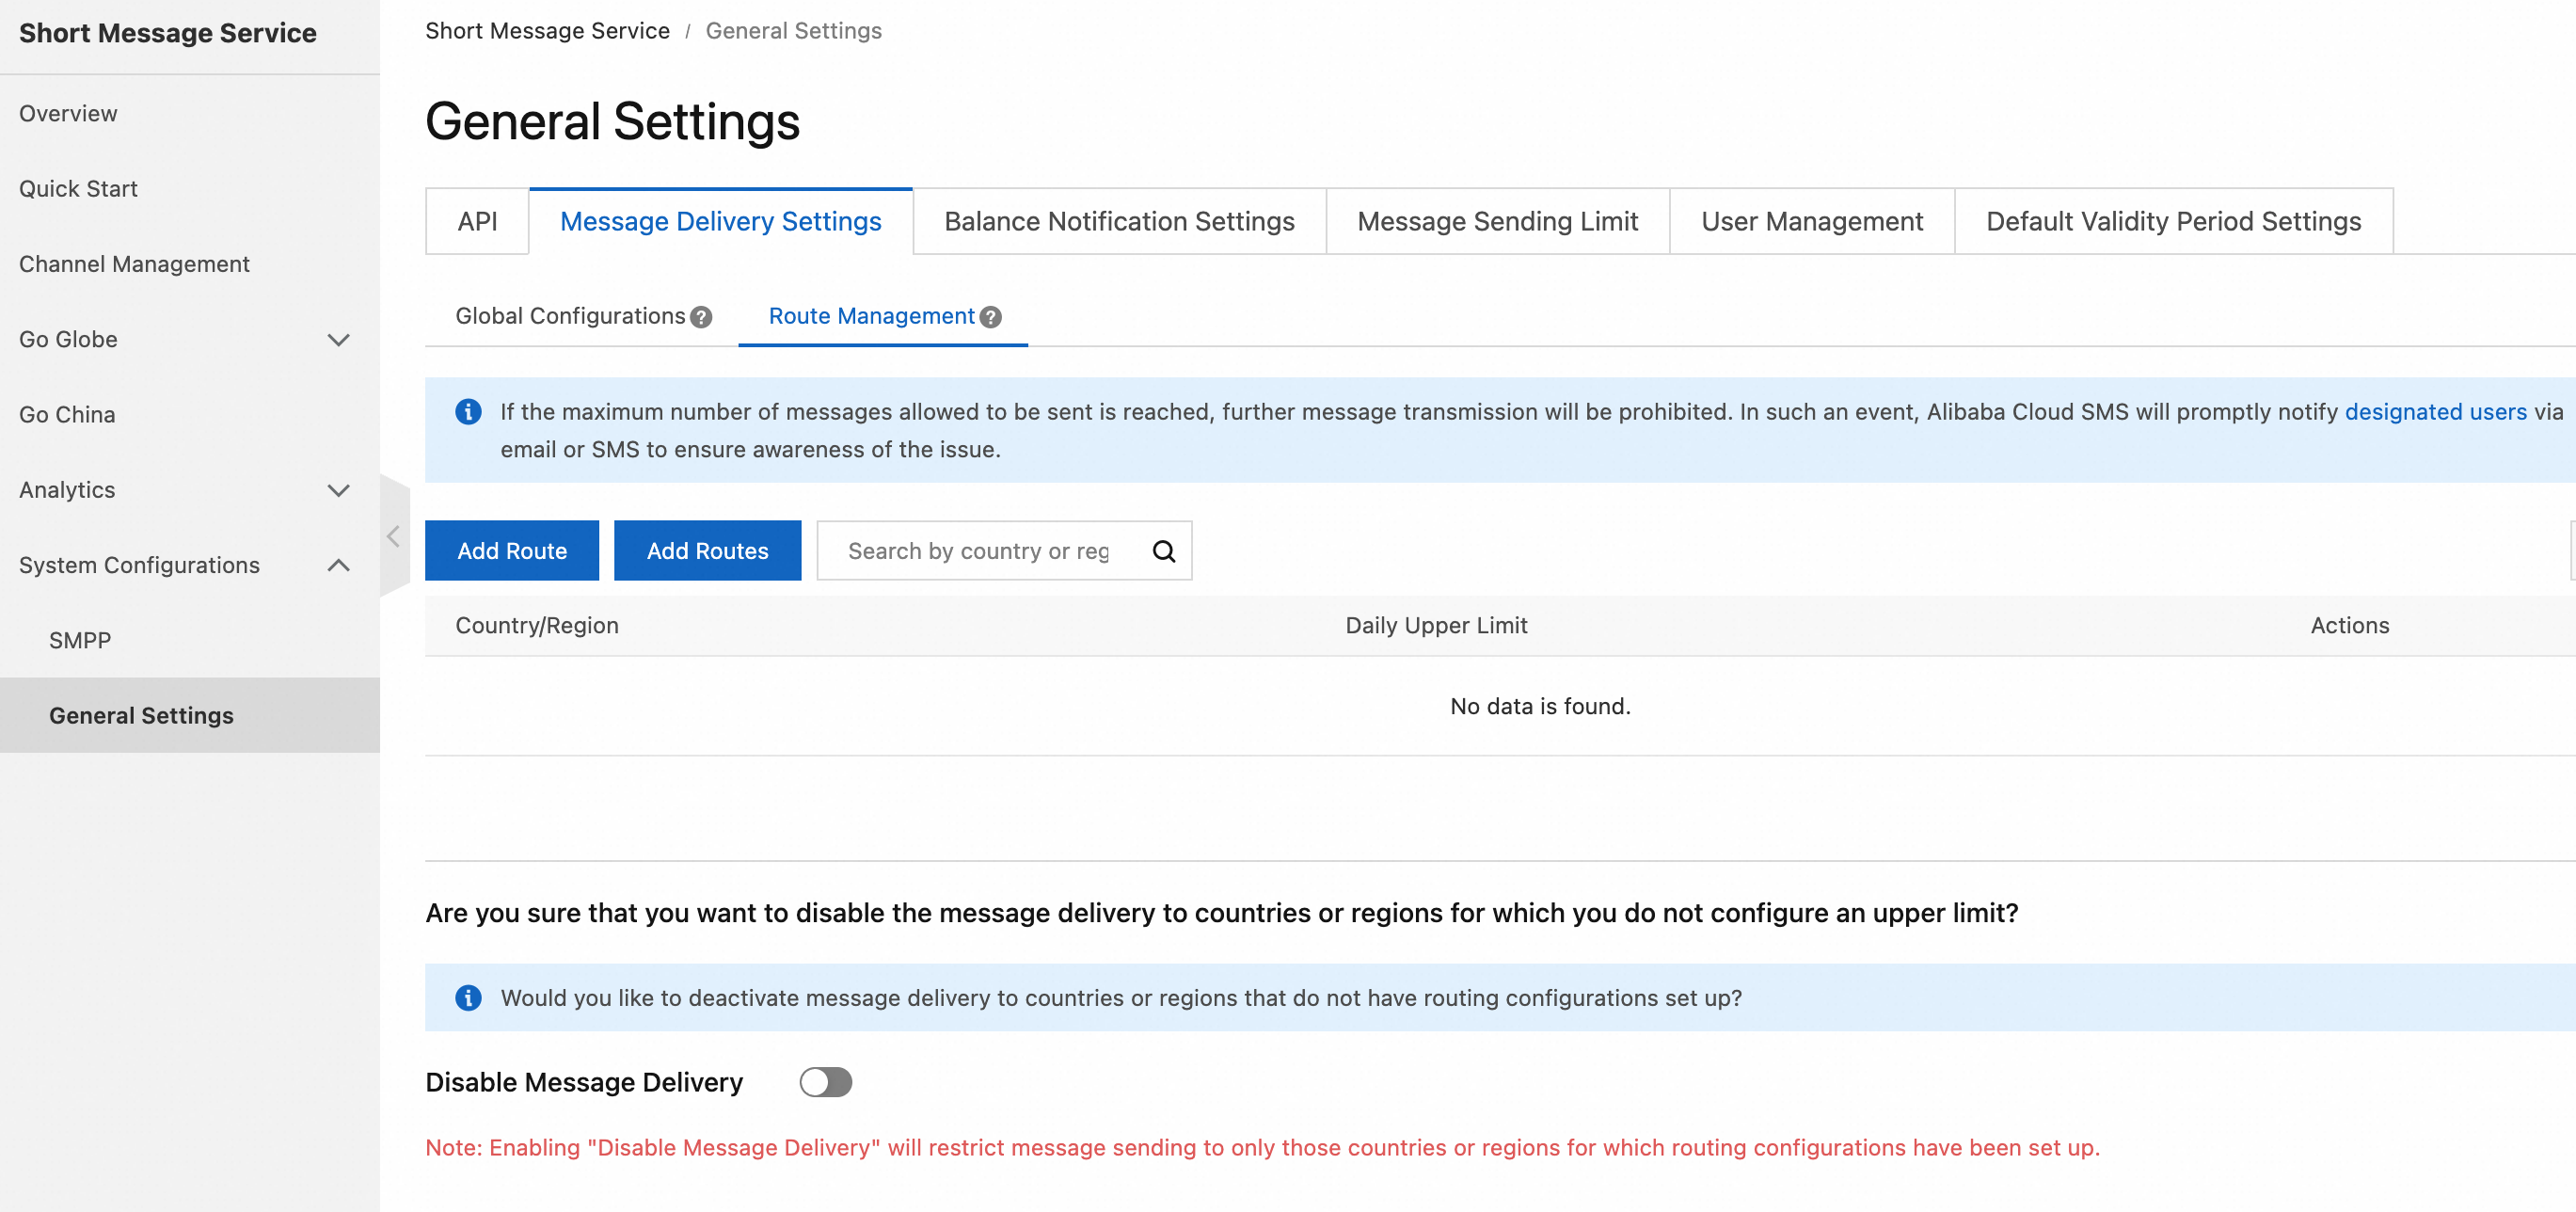Image resolution: width=2576 pixels, height=1212 pixels.
Task: Select the Message Delivery Settings tab
Action: pyautogui.click(x=720, y=221)
